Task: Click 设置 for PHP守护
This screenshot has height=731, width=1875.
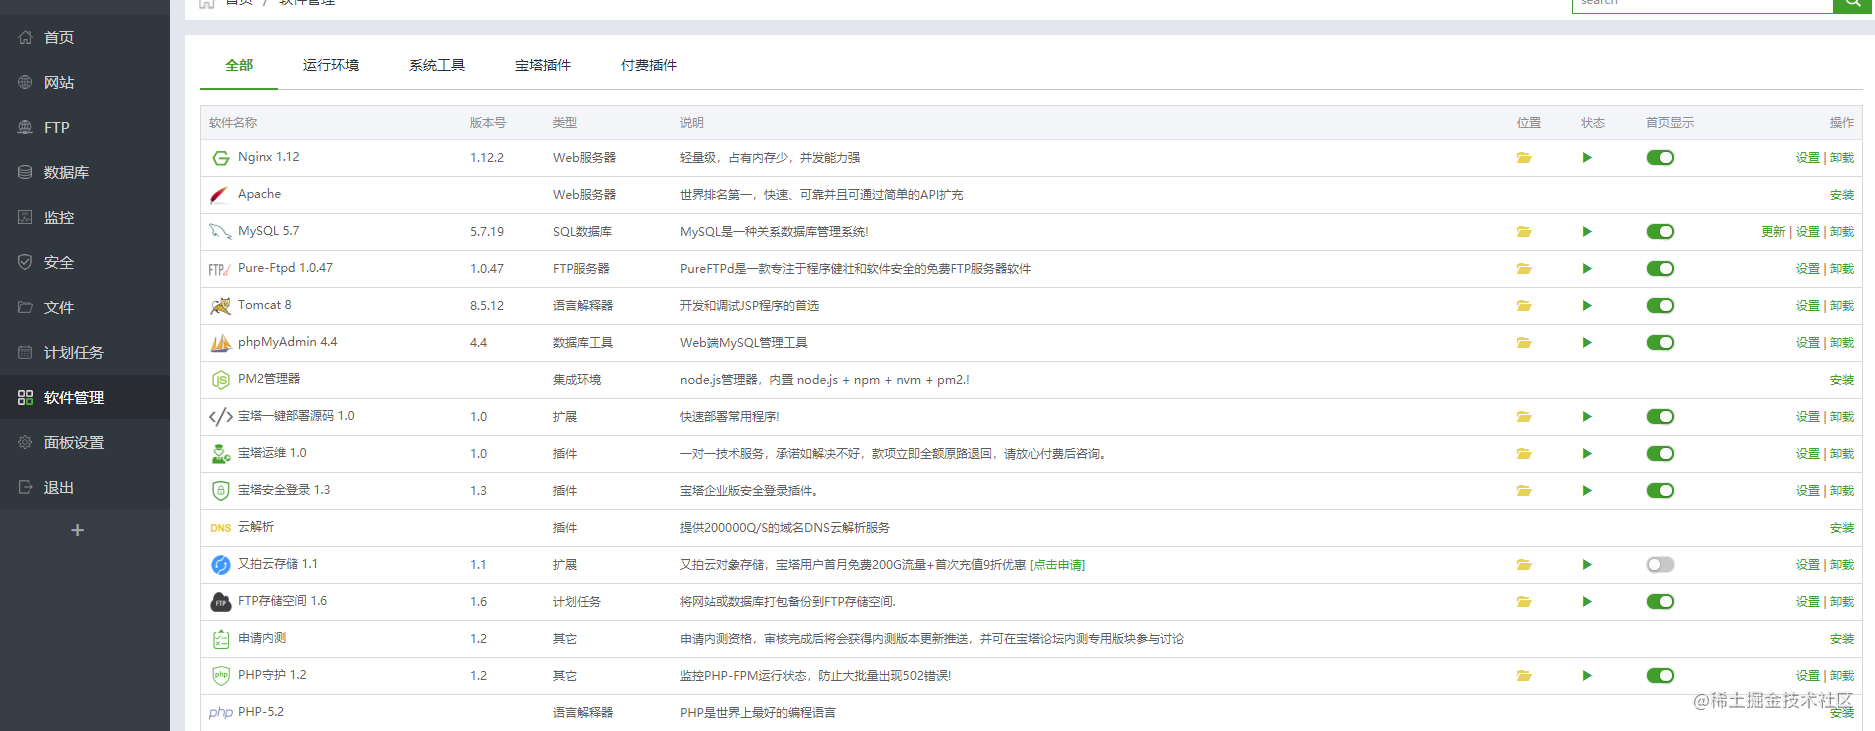Action: 1807,676
